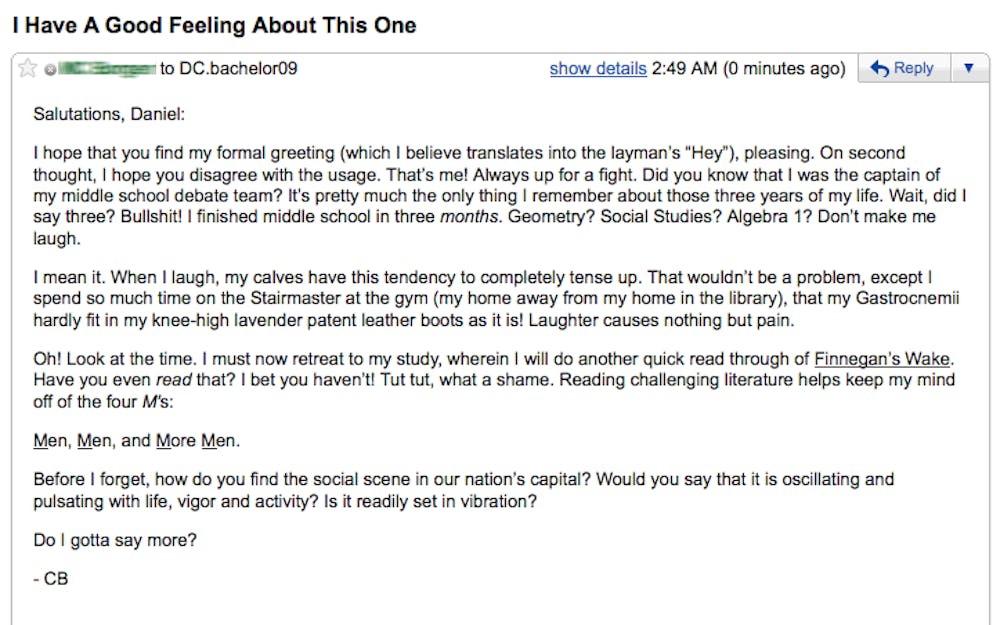
Task: Click the underlined "Men" after "More"
Action: click(219, 441)
